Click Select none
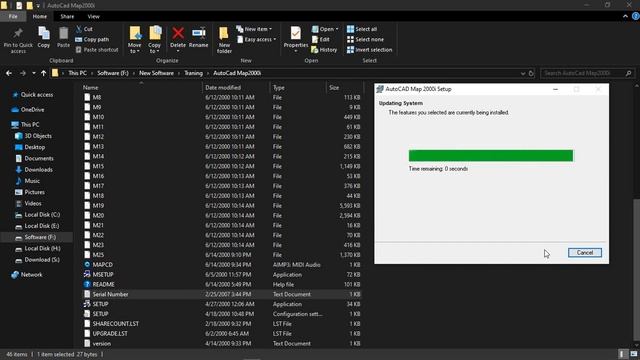This screenshot has height=360, width=640. [x=365, y=40]
